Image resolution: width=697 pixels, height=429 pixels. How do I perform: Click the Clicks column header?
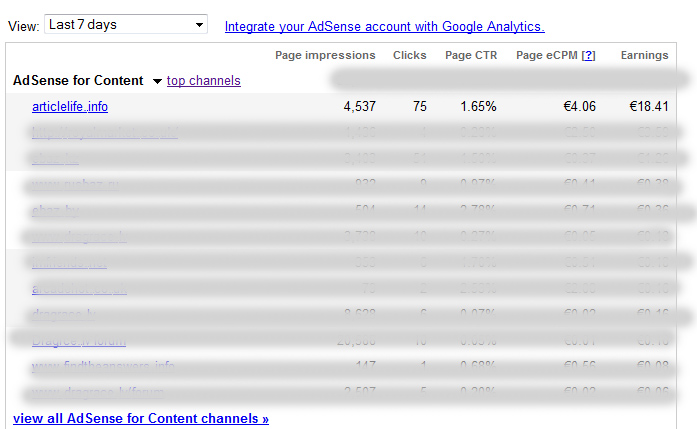(x=409, y=55)
